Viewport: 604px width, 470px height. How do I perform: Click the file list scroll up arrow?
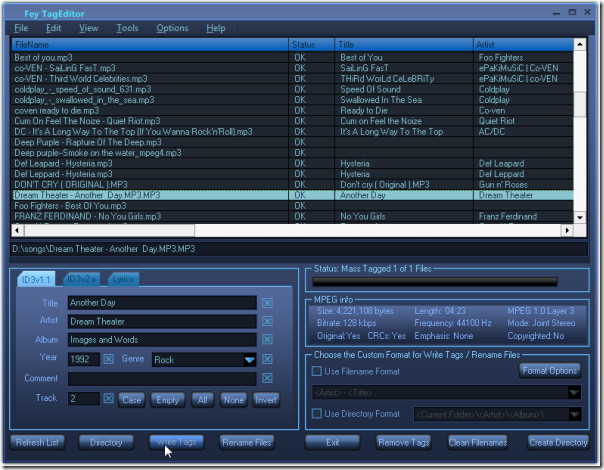click(x=580, y=45)
